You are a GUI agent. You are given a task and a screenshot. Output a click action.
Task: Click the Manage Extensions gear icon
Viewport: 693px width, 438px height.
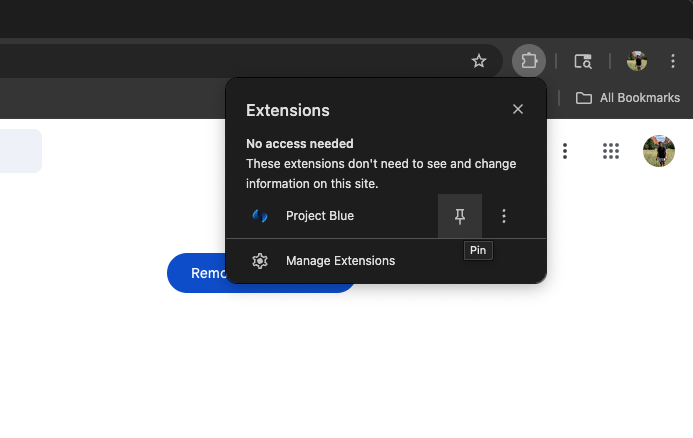point(260,261)
